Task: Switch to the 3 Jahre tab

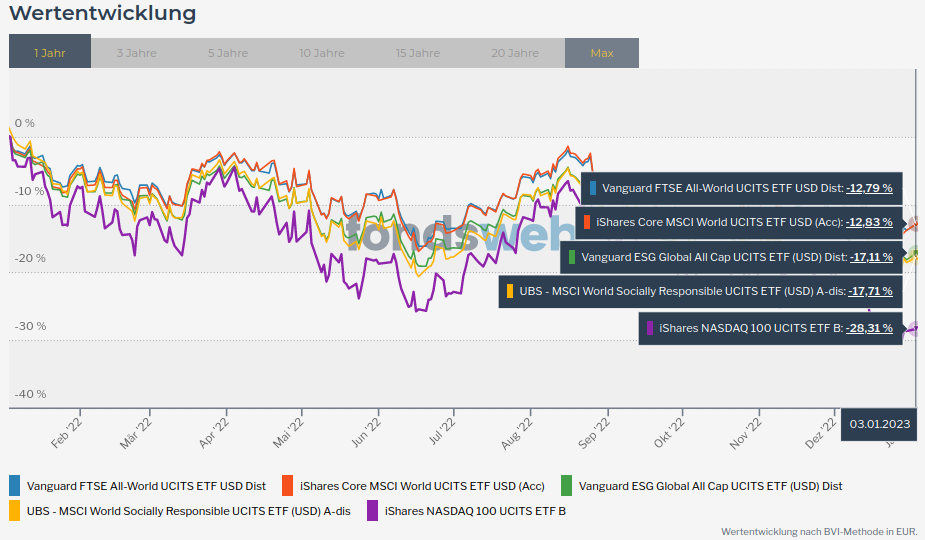Action: (136, 53)
